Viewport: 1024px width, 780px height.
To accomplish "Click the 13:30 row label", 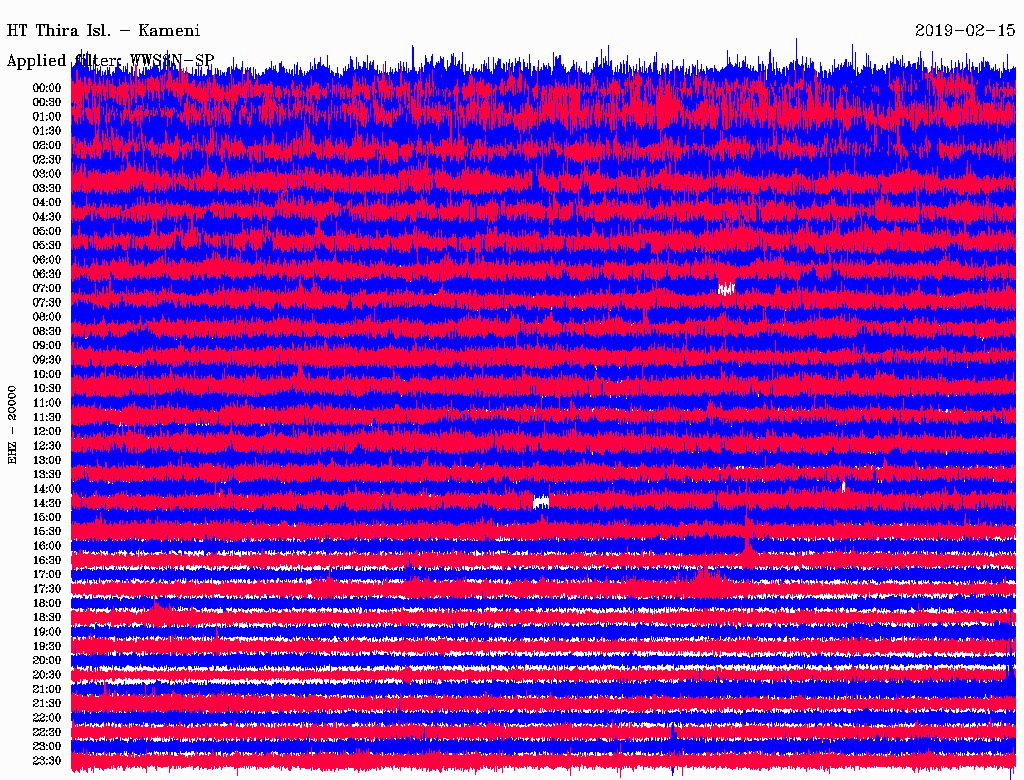I will click(x=46, y=474).
